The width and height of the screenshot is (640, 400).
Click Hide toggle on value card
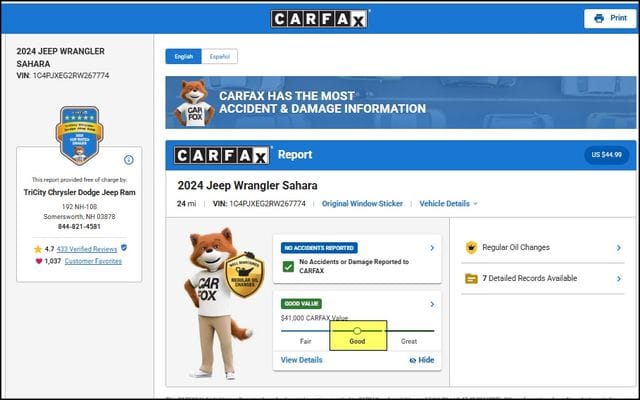coord(422,360)
